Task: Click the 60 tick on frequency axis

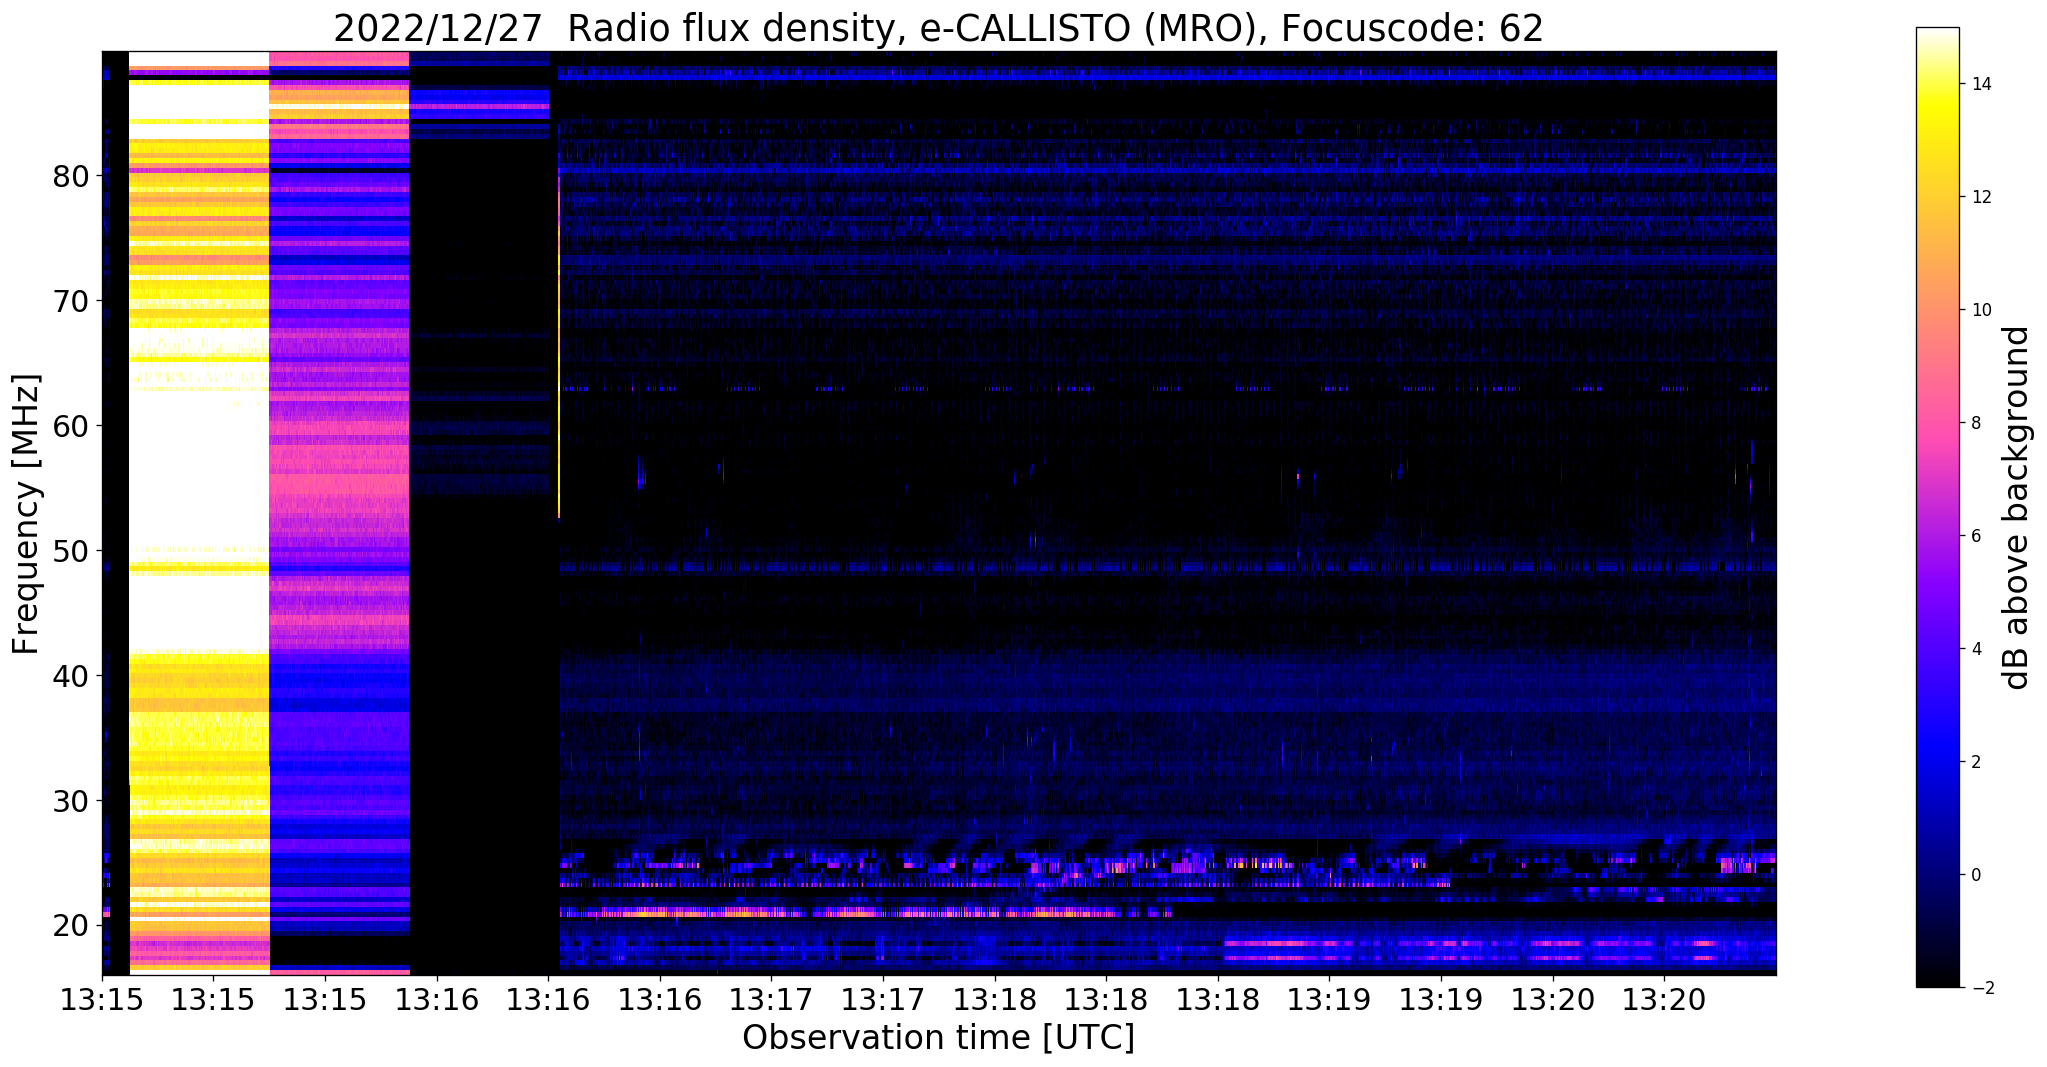Action: [x=72, y=426]
